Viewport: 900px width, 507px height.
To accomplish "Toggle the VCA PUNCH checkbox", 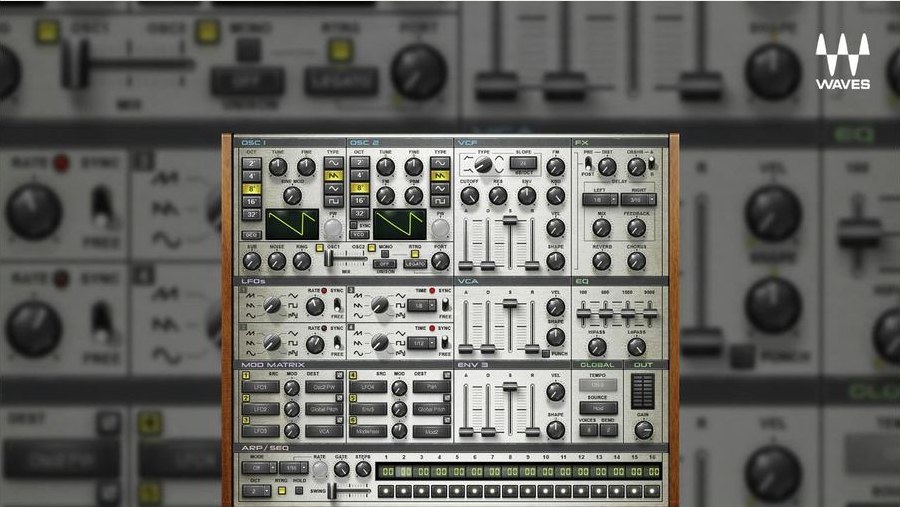I will click(x=545, y=354).
